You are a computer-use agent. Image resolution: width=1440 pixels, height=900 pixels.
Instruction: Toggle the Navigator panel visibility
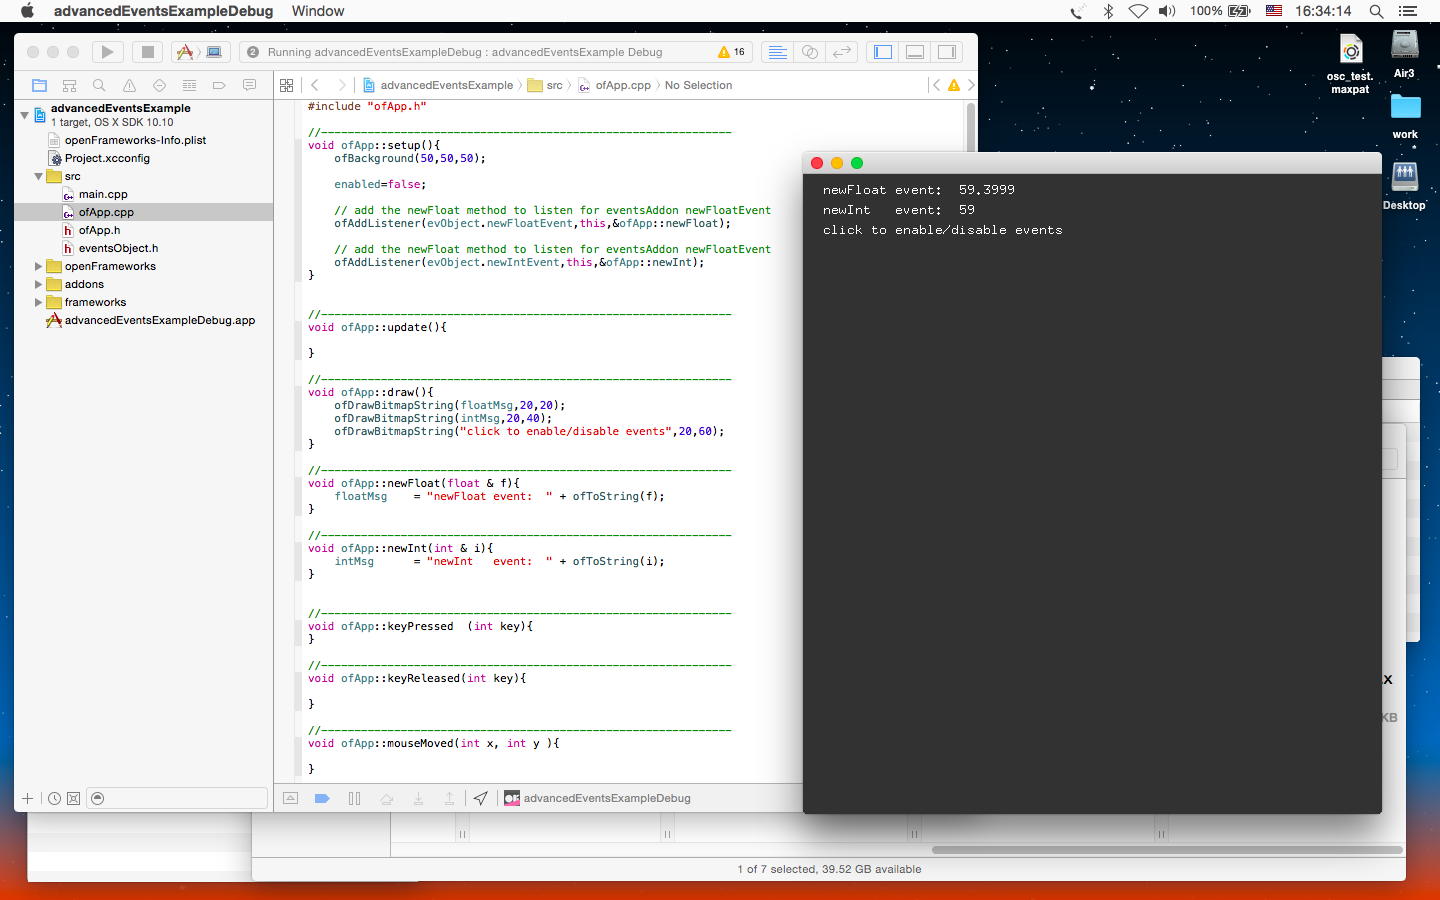883,52
